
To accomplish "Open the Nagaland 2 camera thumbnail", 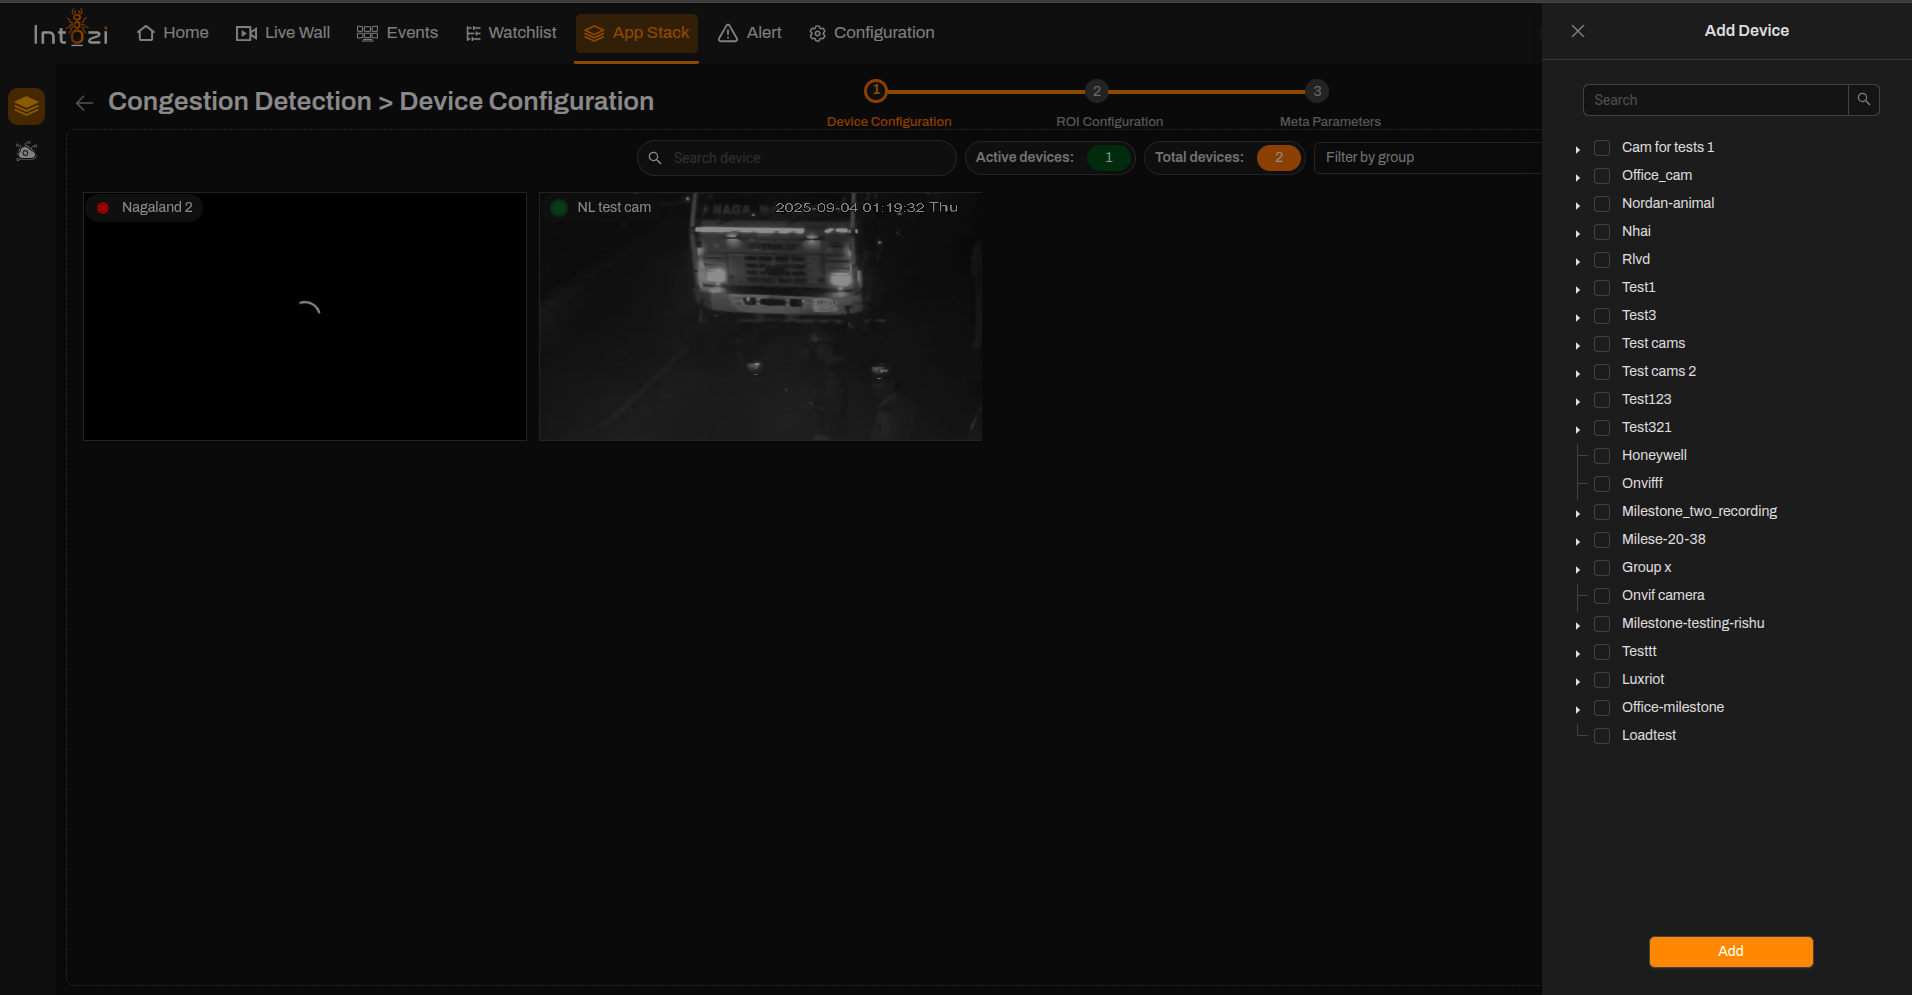I will 305,316.
